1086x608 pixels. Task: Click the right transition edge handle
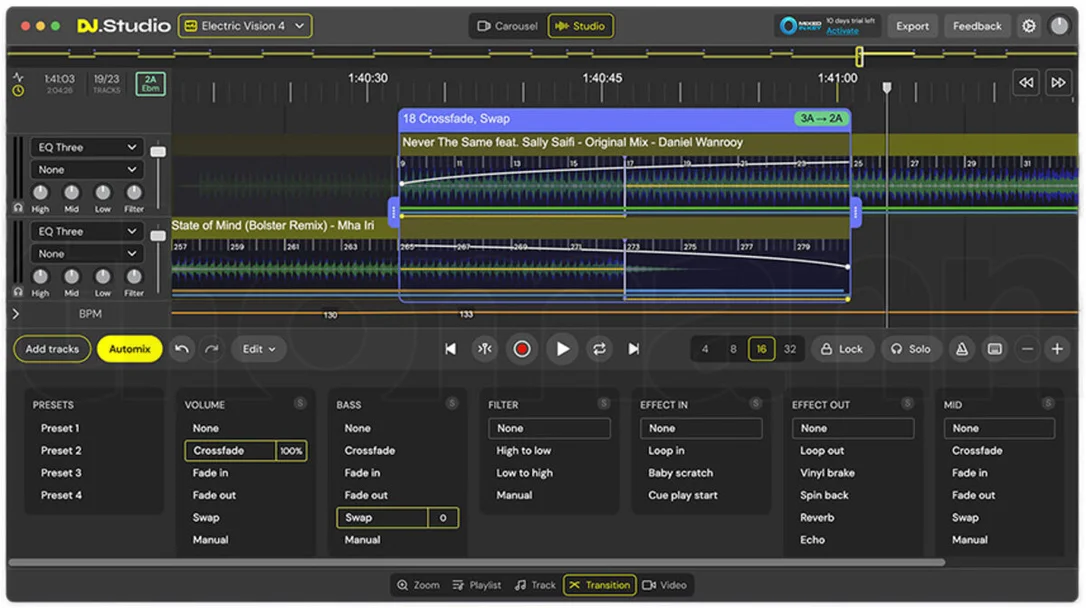pos(856,212)
